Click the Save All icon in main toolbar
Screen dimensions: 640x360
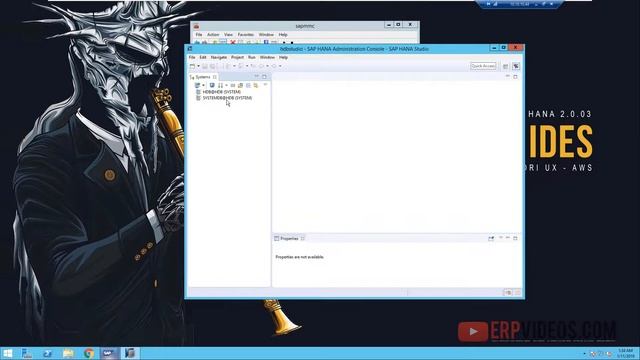point(213,66)
